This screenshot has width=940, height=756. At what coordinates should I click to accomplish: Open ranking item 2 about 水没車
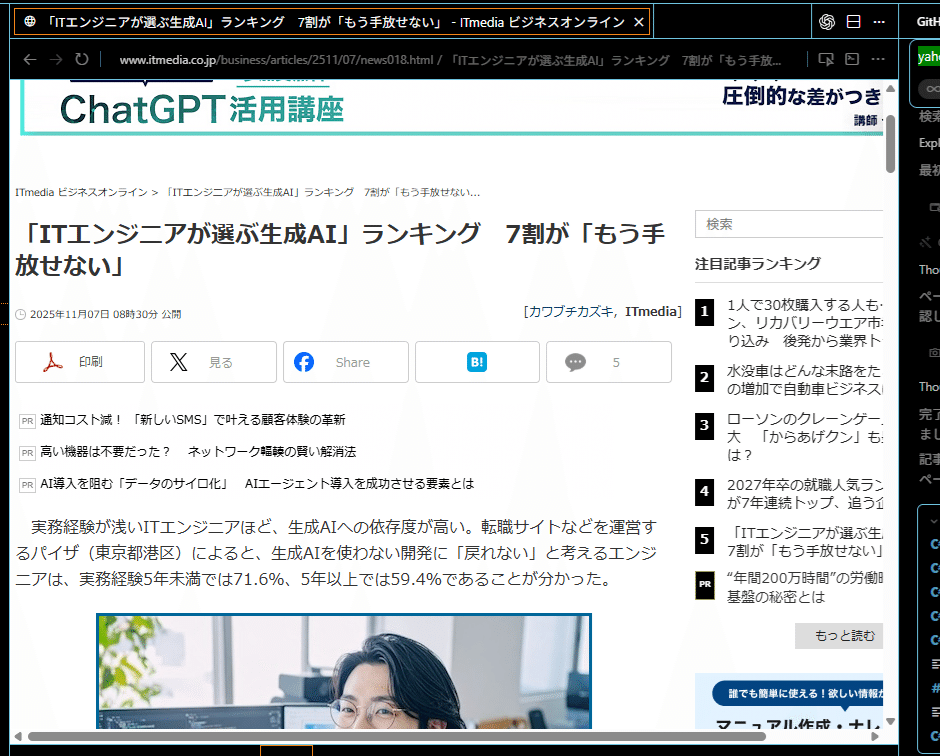pyautogui.click(x=805, y=379)
